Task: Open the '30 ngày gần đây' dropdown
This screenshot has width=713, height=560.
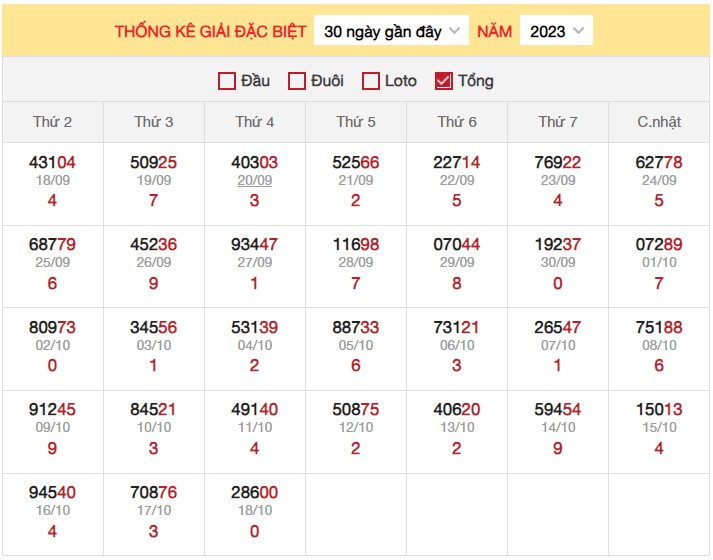Action: pyautogui.click(x=391, y=31)
